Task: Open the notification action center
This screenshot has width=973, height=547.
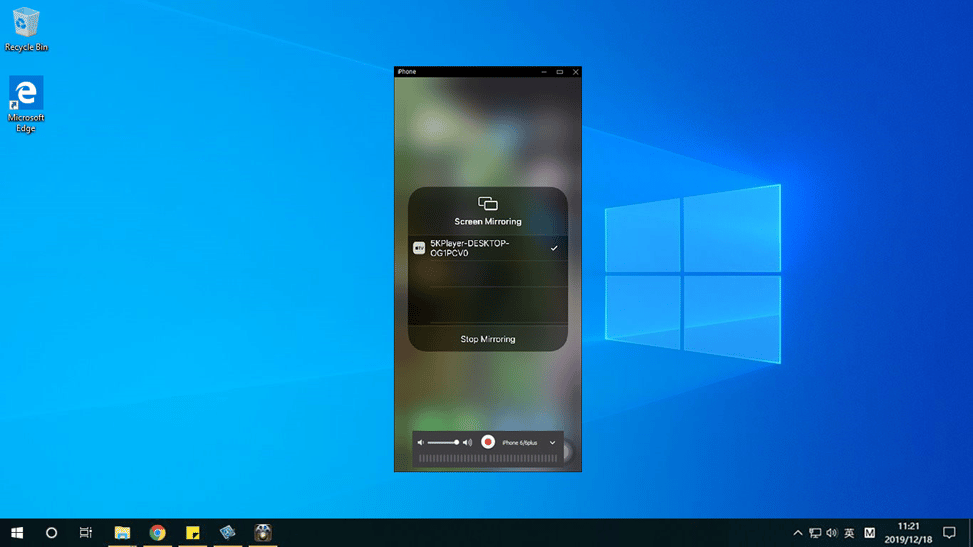Action: point(949,533)
